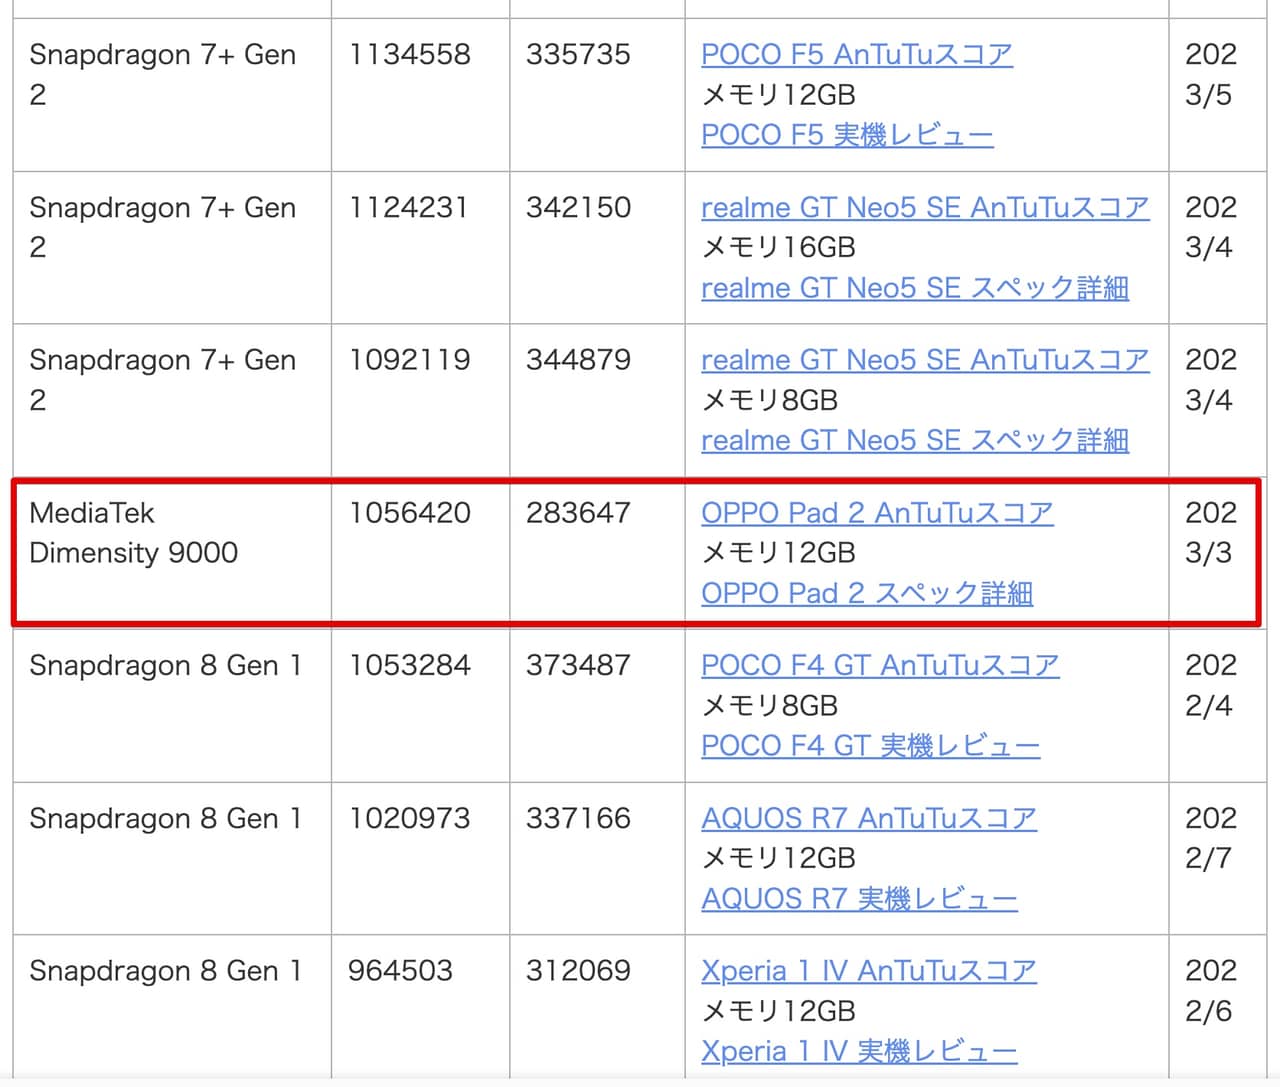Open the POCO F5 実機レビュー link
The height and width of the screenshot is (1087, 1280).
pyautogui.click(x=847, y=135)
